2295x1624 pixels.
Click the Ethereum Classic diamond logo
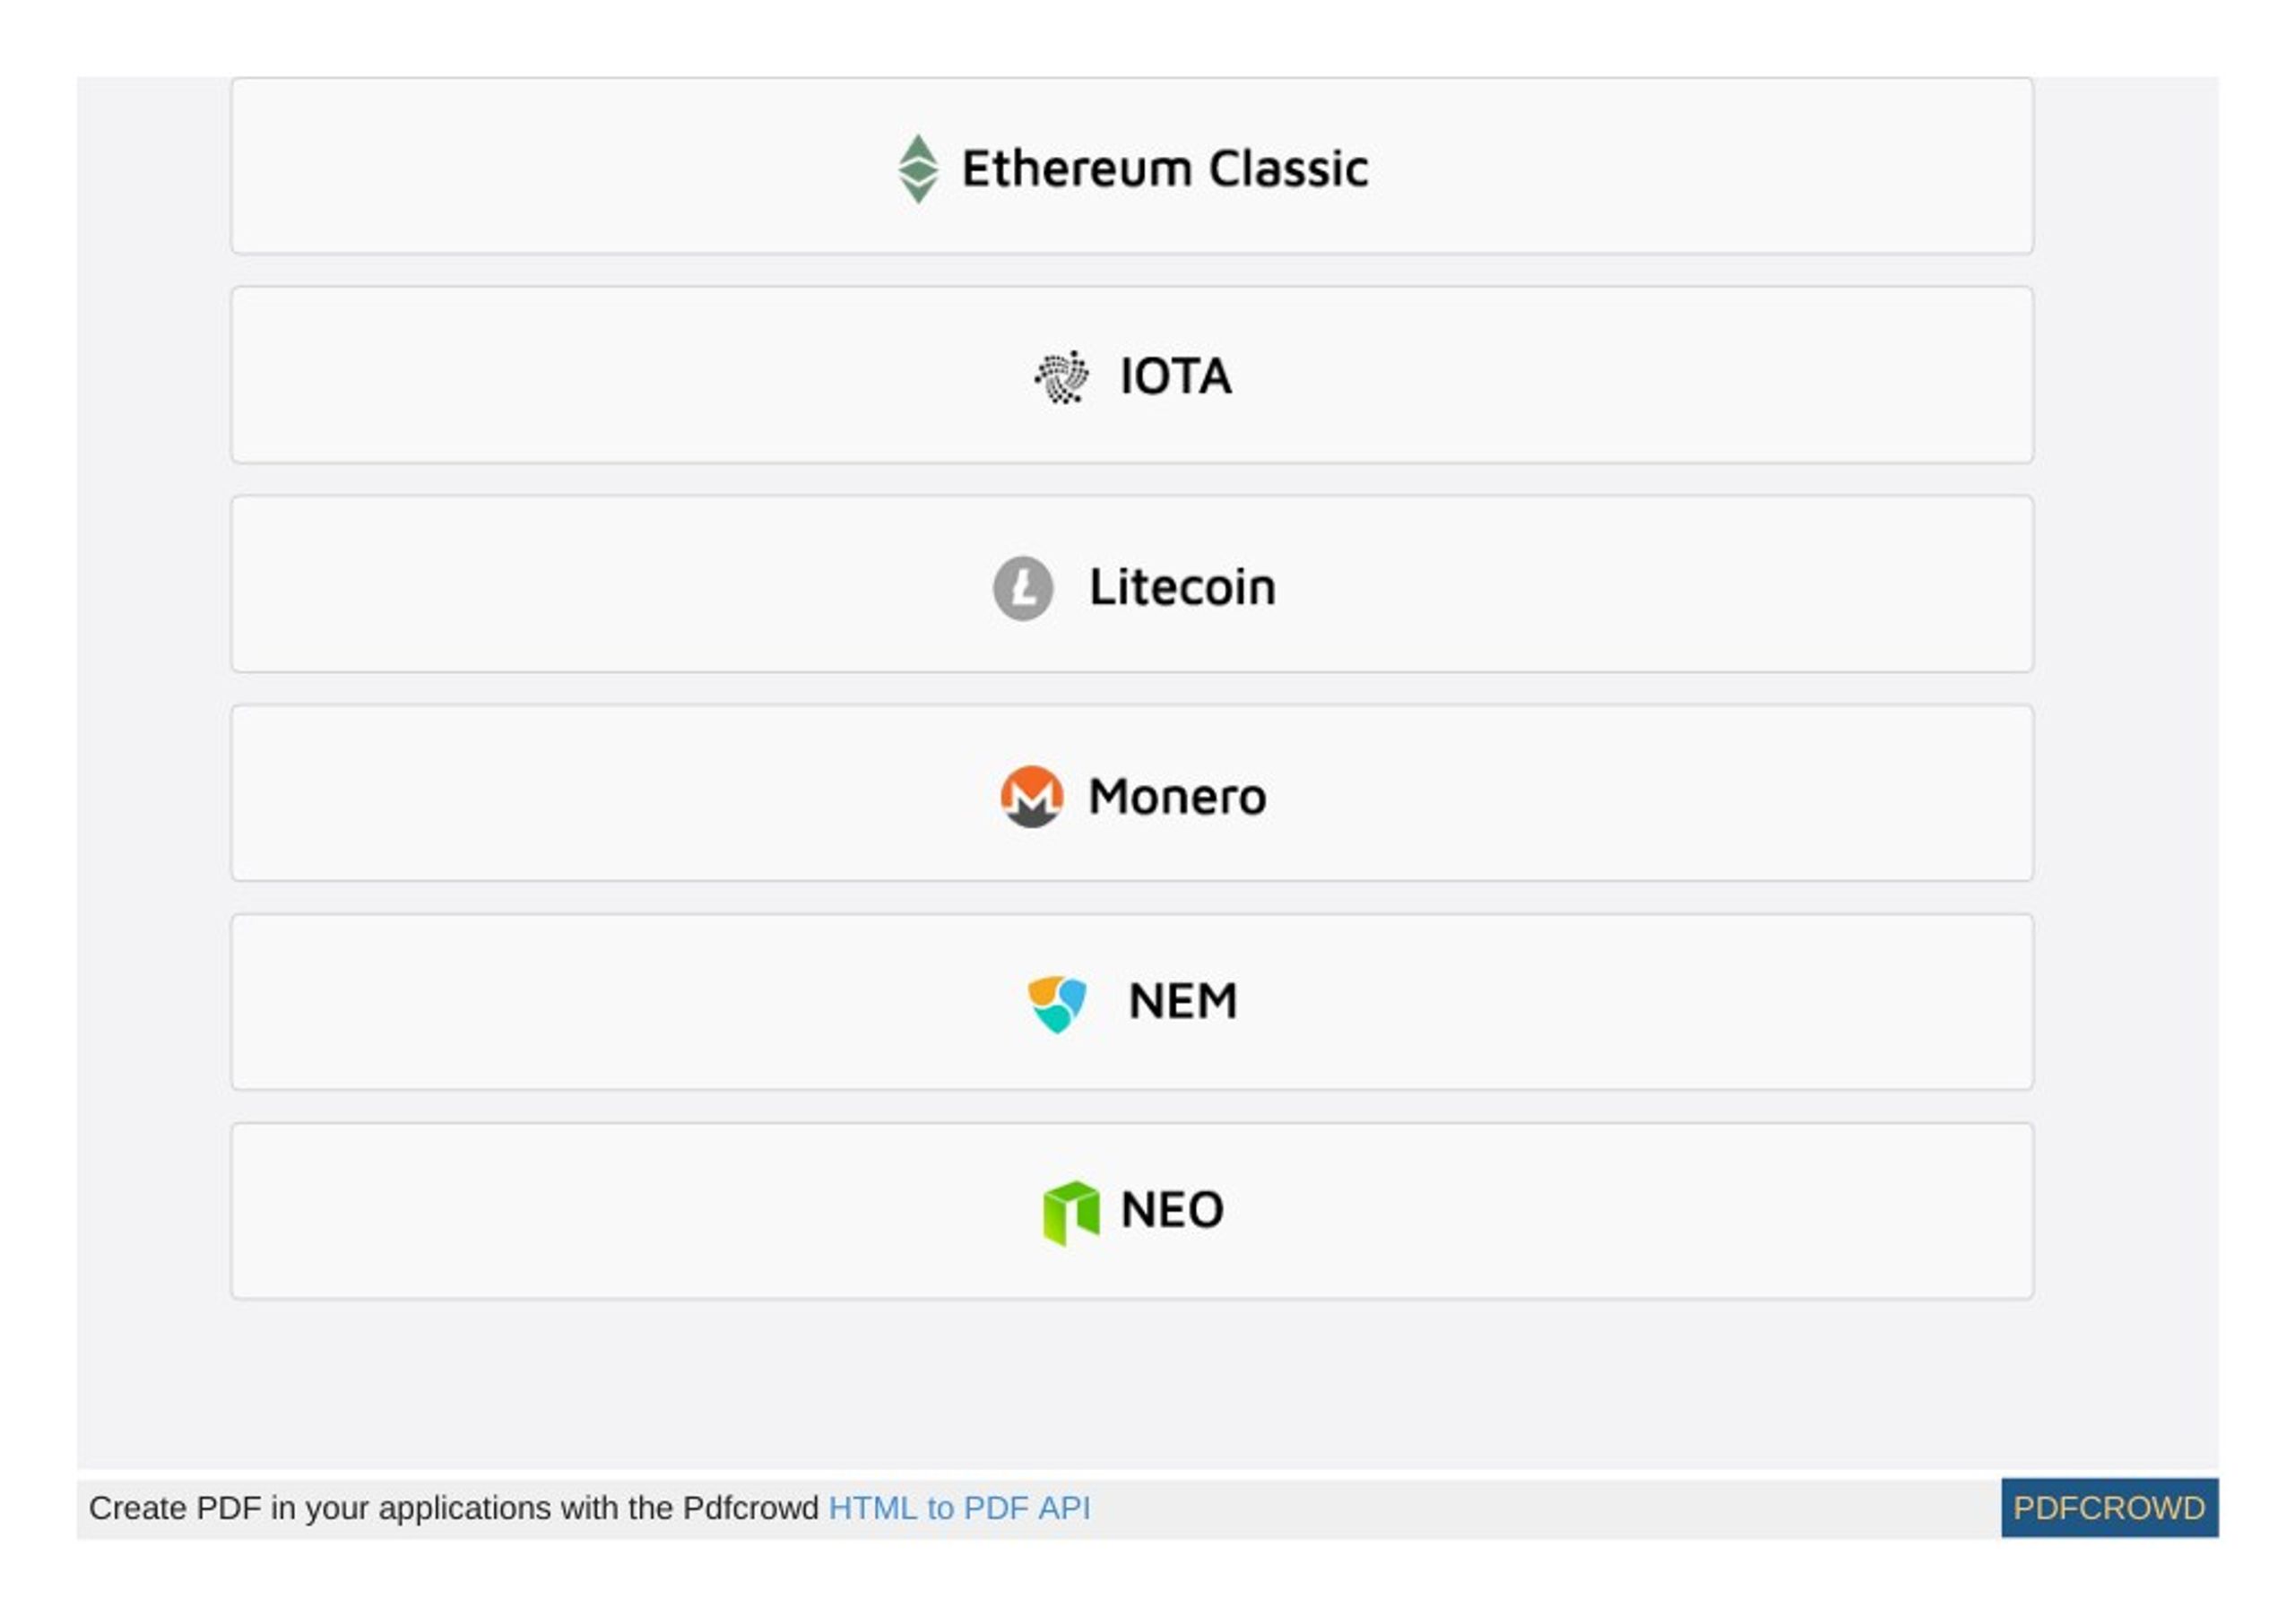point(918,168)
